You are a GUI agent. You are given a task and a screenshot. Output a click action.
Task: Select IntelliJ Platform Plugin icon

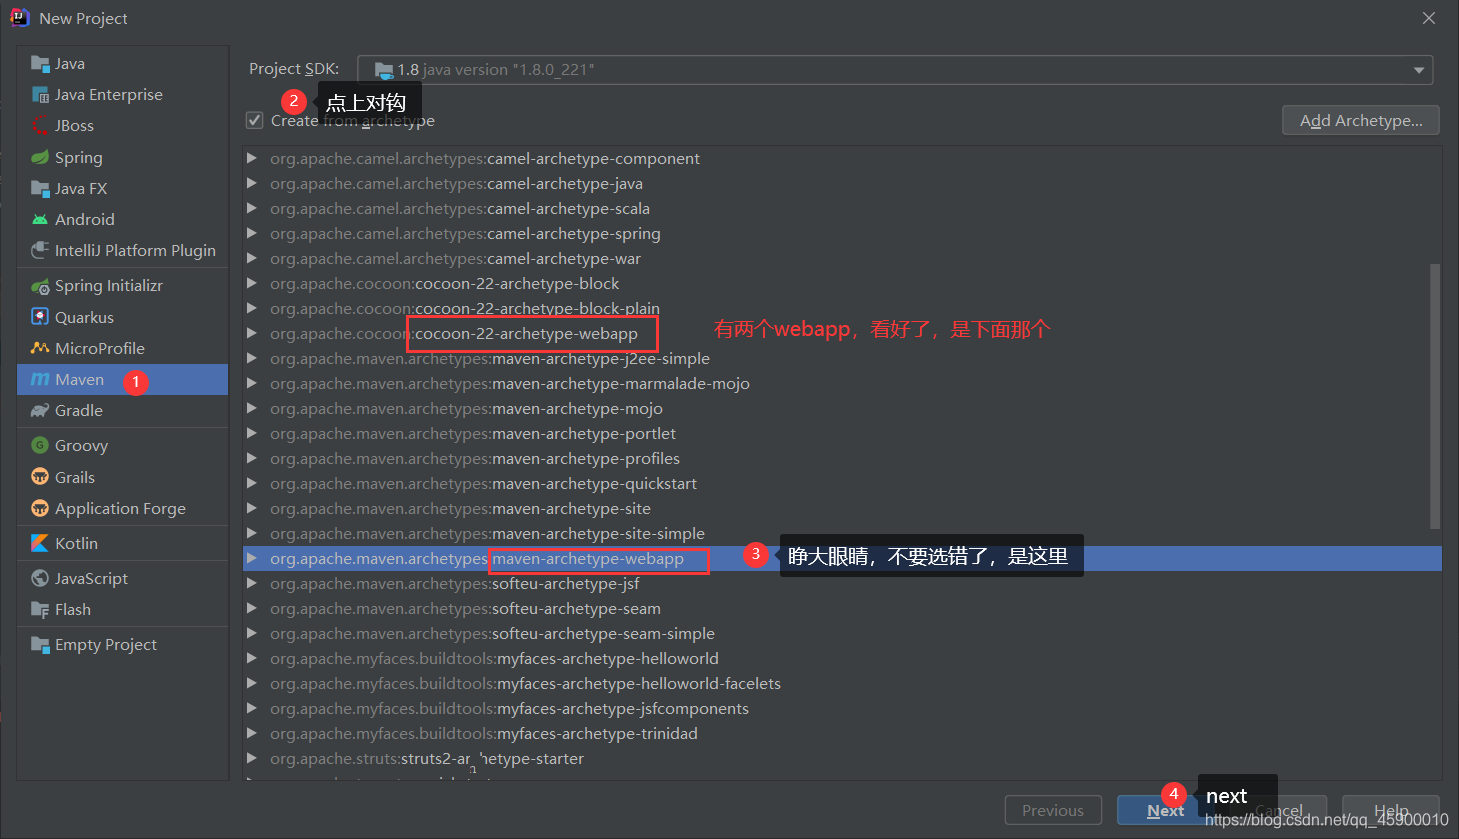[40, 250]
